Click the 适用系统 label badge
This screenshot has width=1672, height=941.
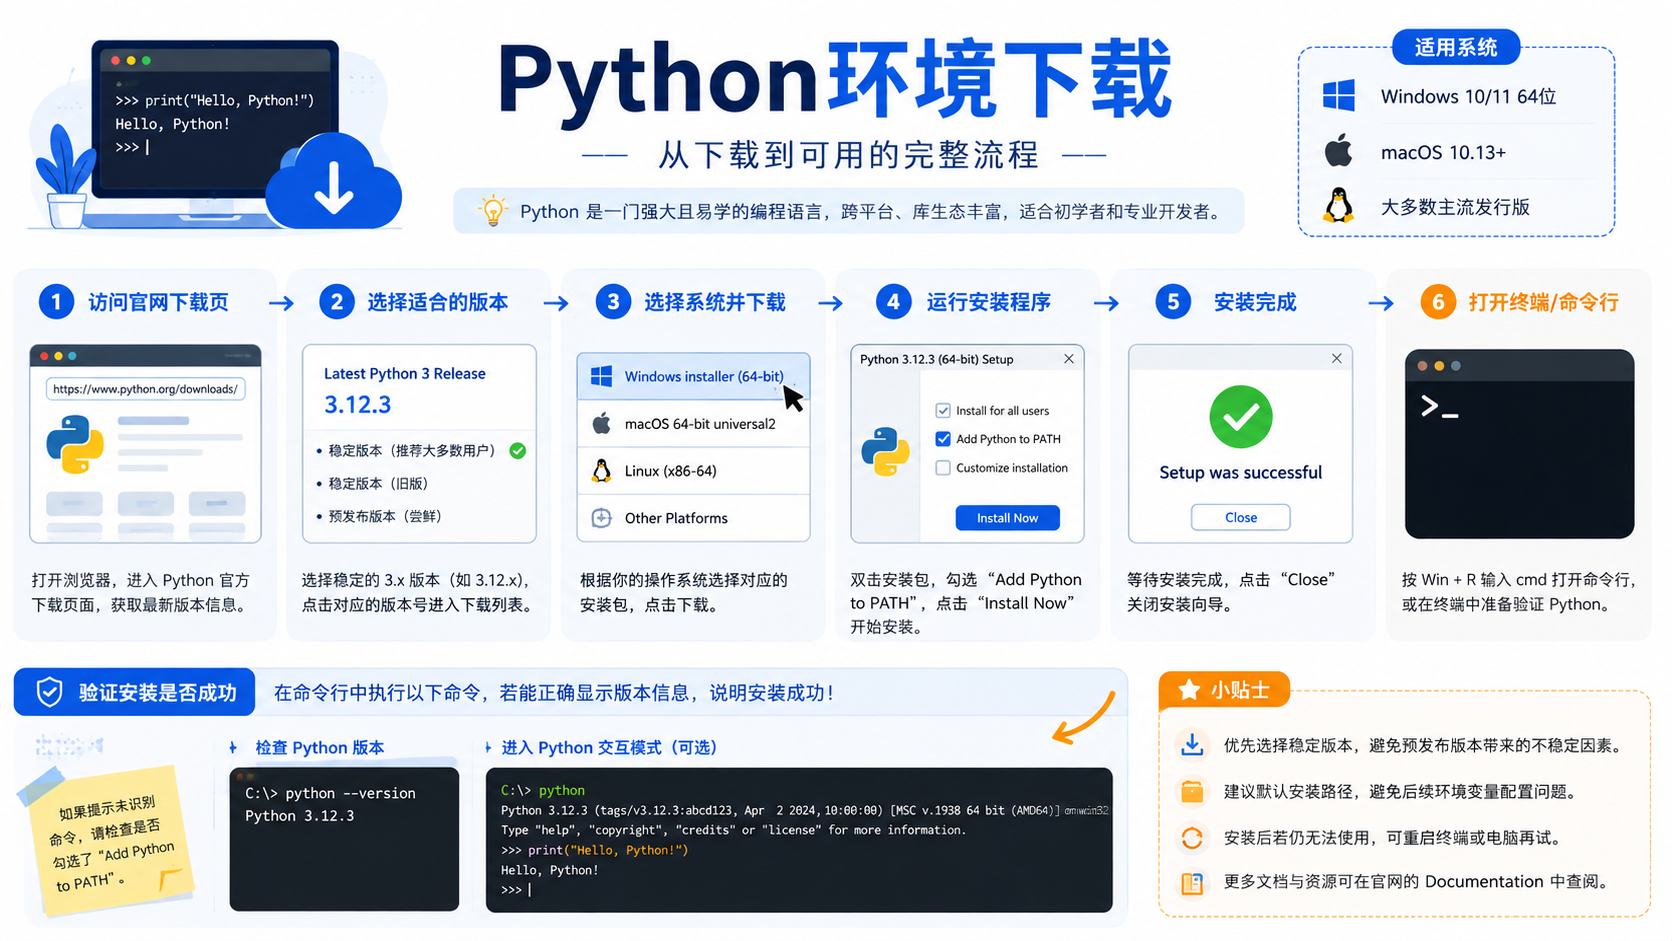[1456, 47]
